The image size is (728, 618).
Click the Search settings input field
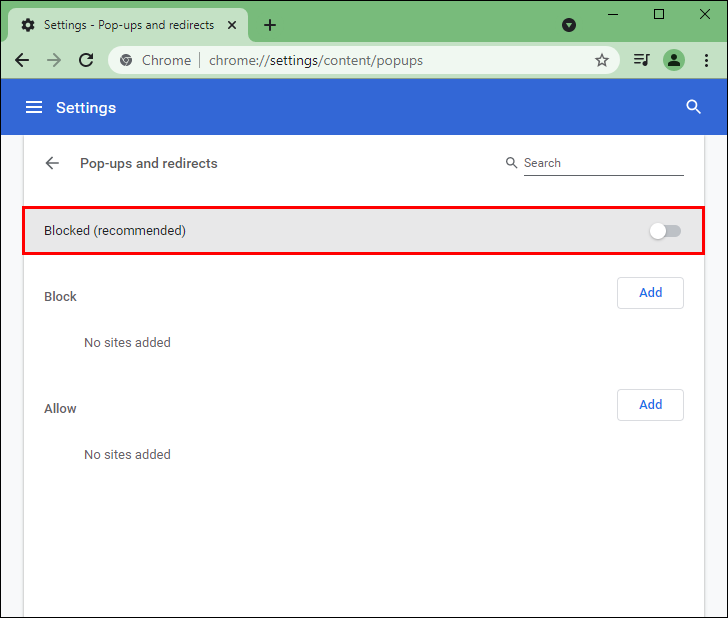[603, 163]
